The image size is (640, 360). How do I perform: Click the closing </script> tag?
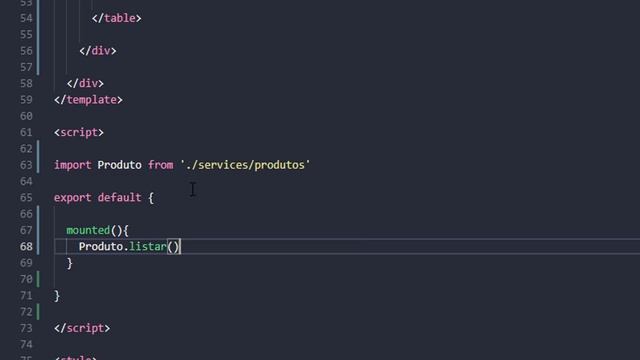click(x=82, y=329)
